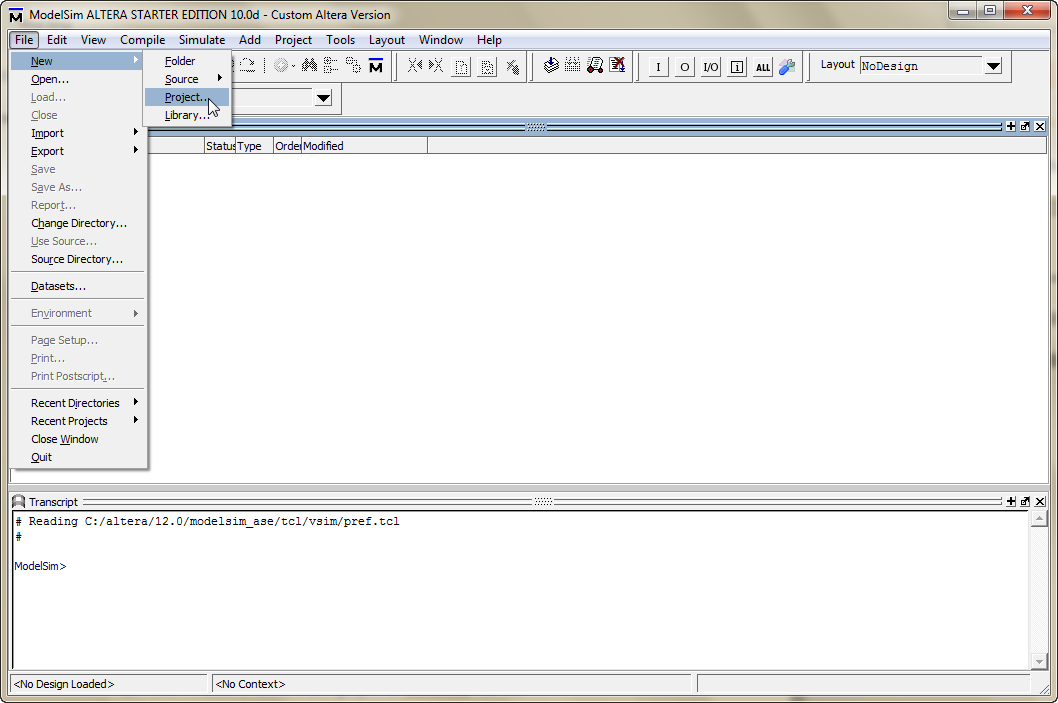This screenshot has height=703, width=1058.
Task: Expand the Recent Projects submenu
Action: pos(78,421)
